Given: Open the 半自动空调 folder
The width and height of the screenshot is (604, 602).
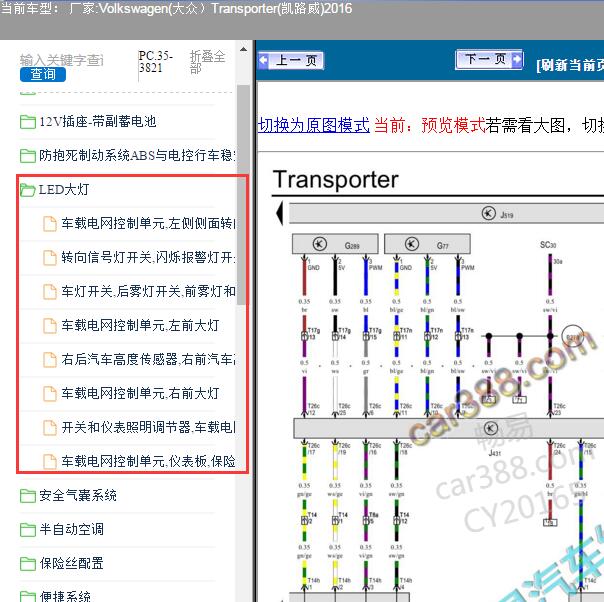Looking at the screenshot, I should pos(71,529).
